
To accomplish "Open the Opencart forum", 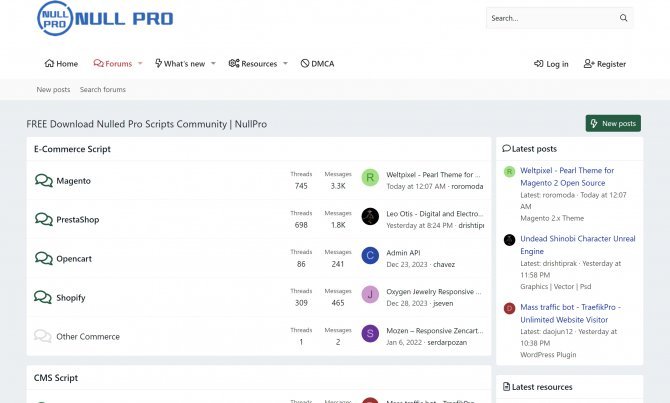I will point(74,259).
